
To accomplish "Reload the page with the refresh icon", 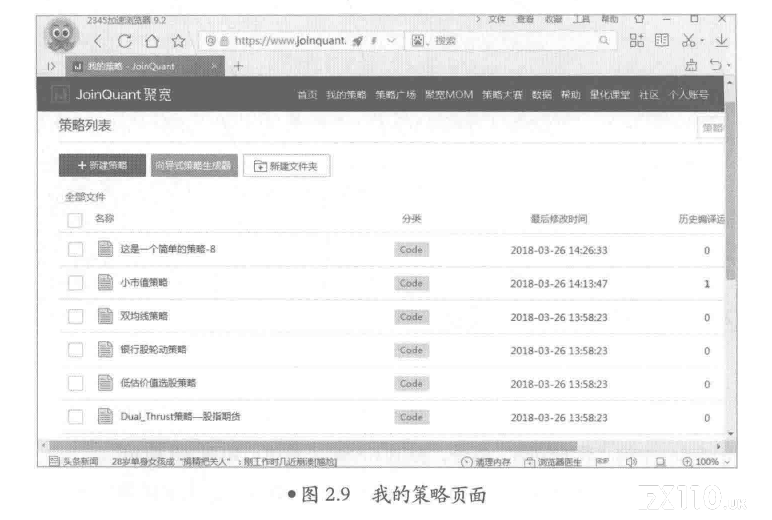I will (125, 41).
